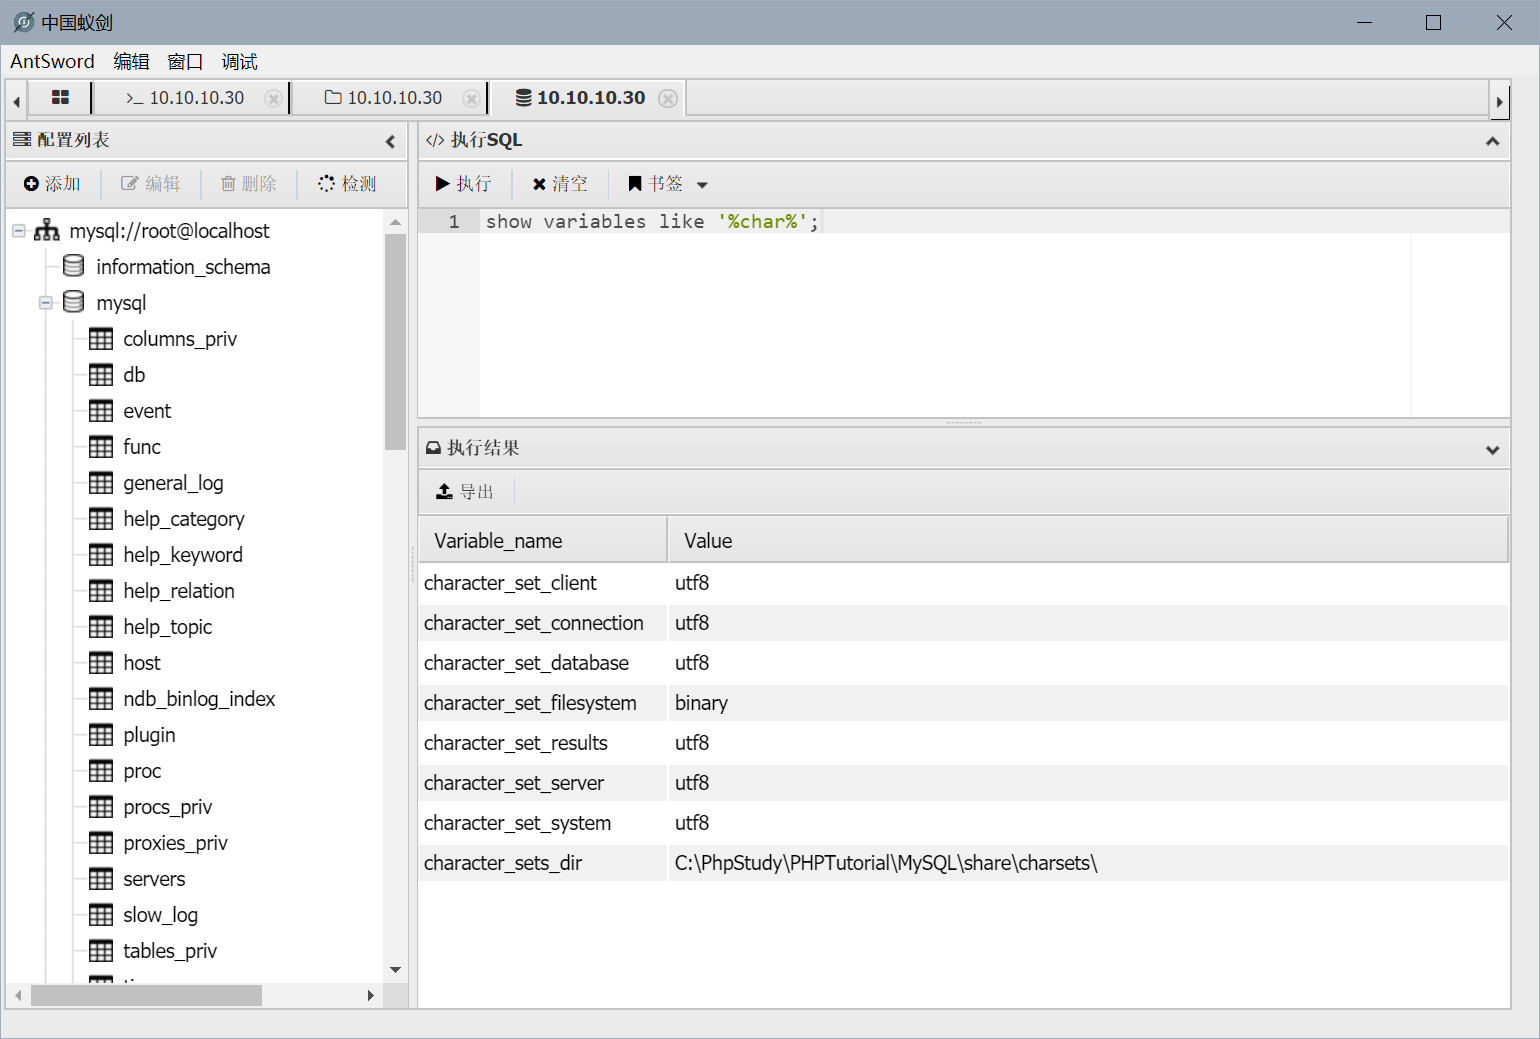Image resolution: width=1540 pixels, height=1039 pixels.
Task: Open the general_log table
Action: point(173,483)
